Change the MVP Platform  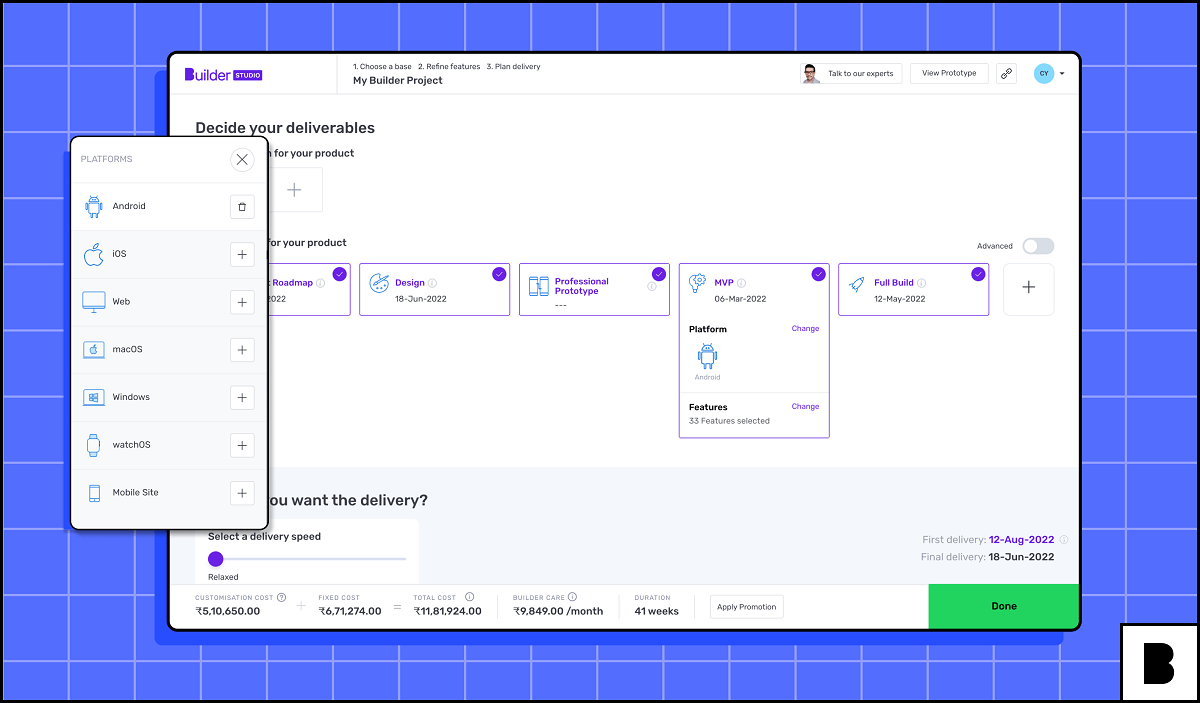(x=805, y=329)
